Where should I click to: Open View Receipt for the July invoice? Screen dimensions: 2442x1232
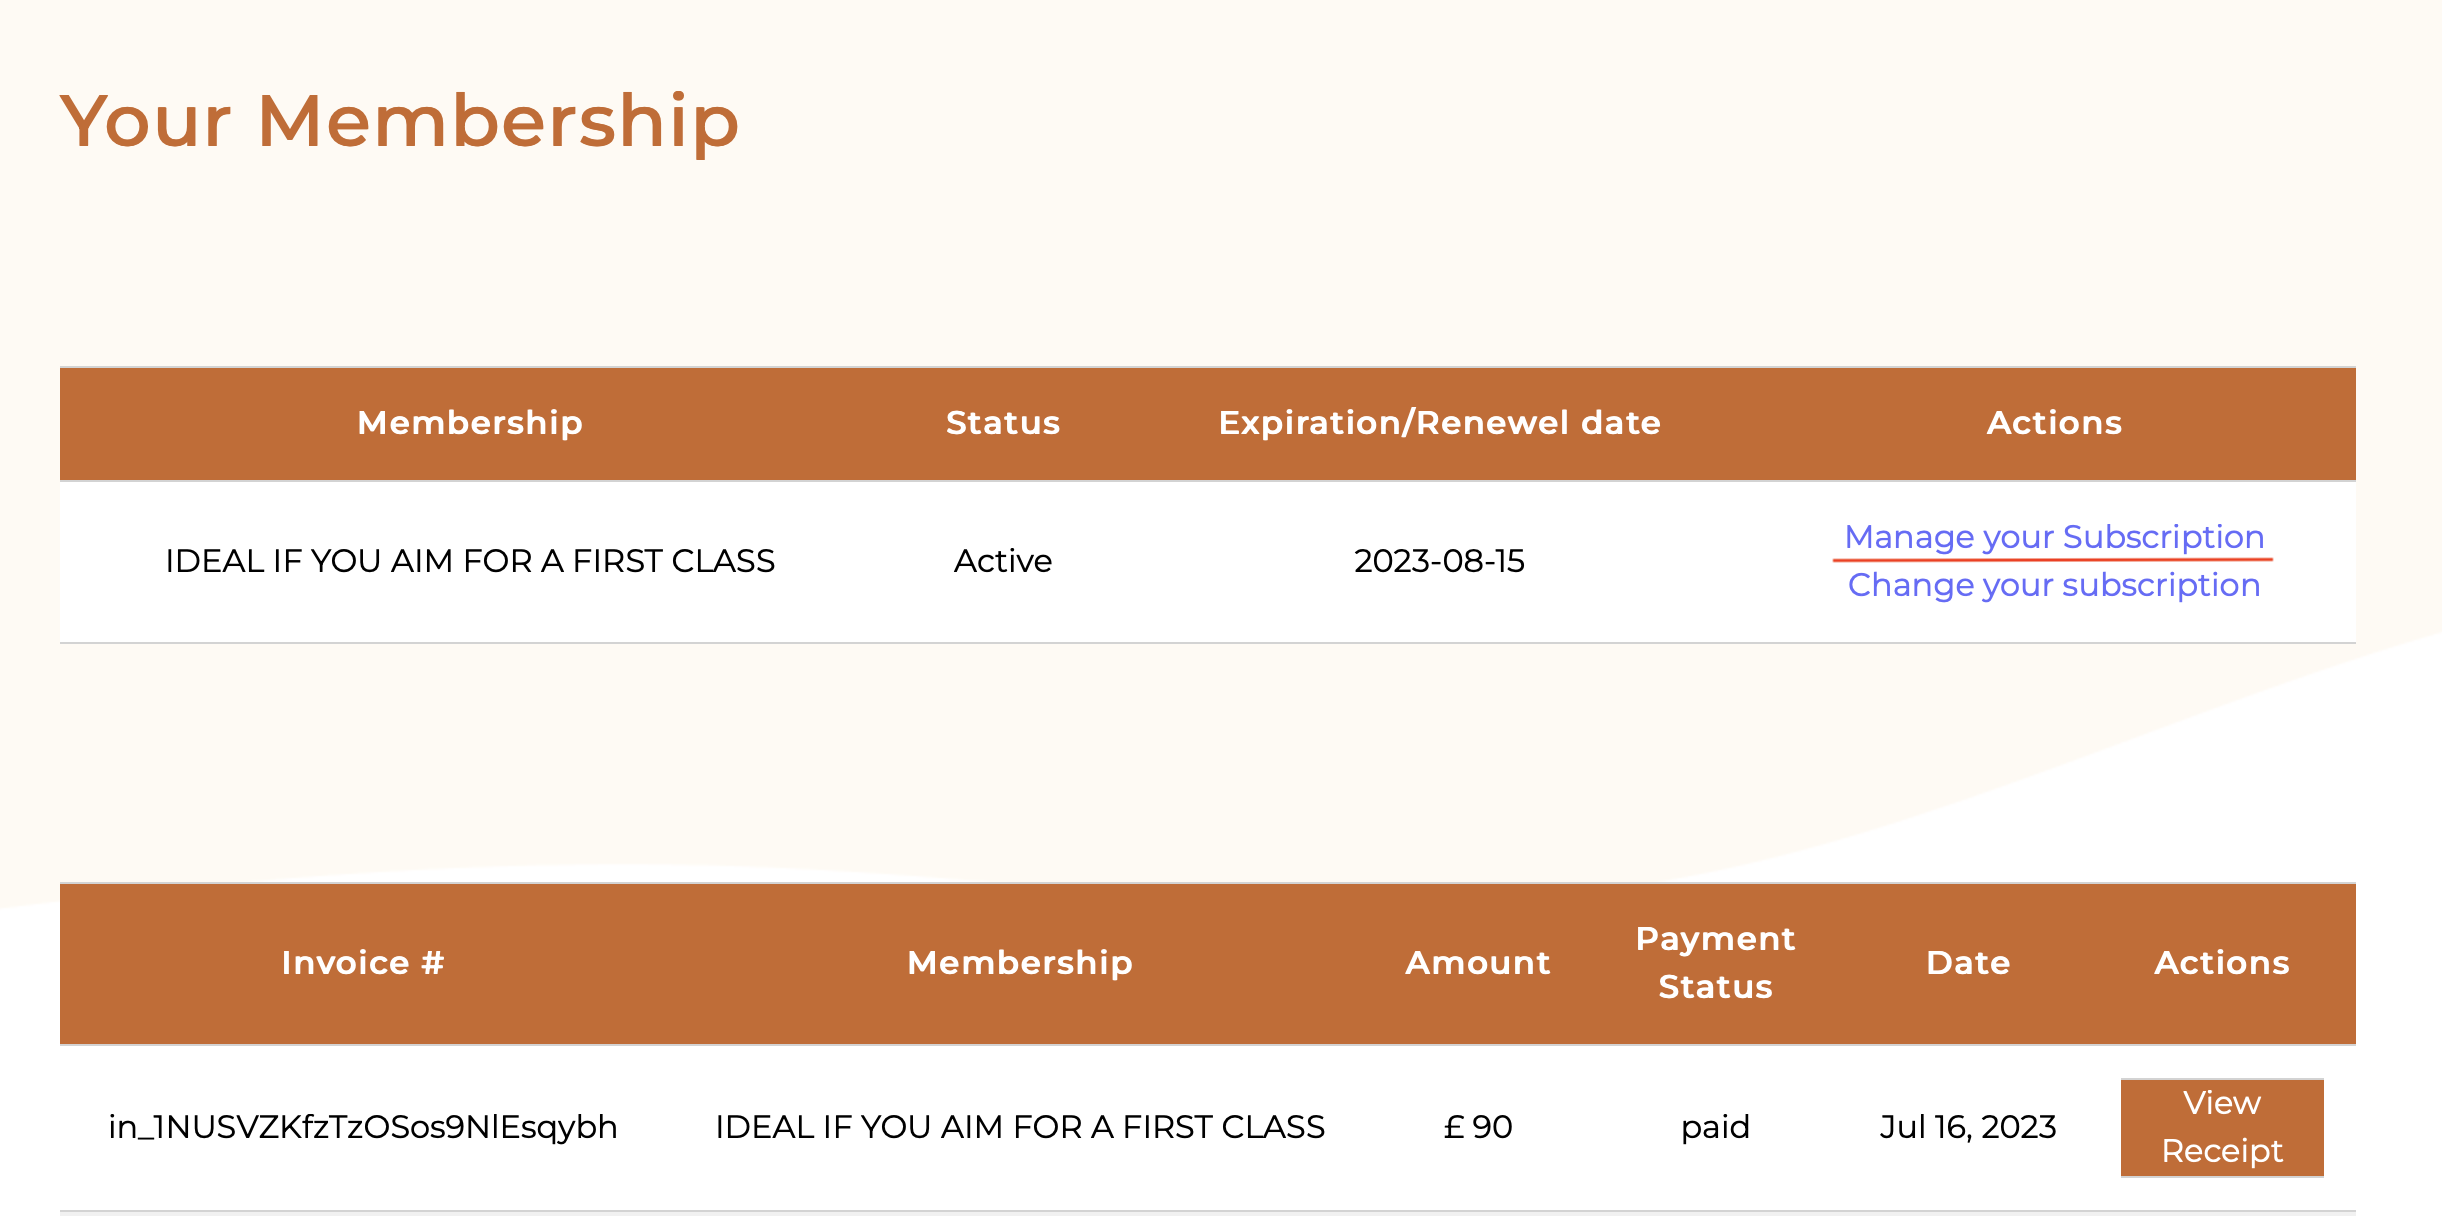pyautogui.click(x=2222, y=1127)
